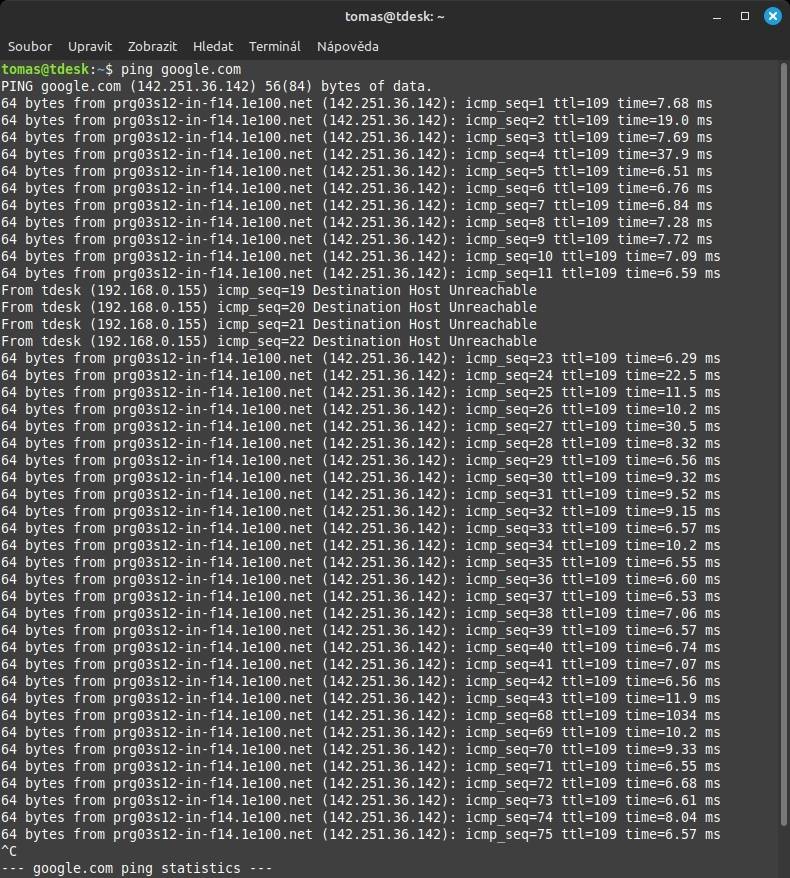Click the icmp_seq=27 time=30.5 ms line
Screen dimensions: 790x878
coord(361,426)
